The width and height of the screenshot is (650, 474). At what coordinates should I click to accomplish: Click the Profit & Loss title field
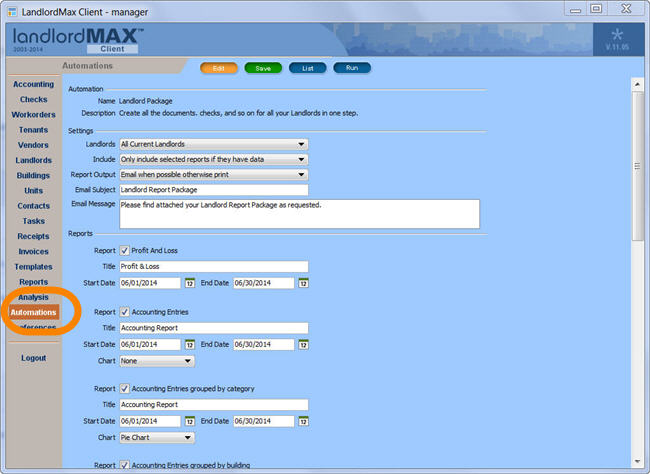[214, 267]
